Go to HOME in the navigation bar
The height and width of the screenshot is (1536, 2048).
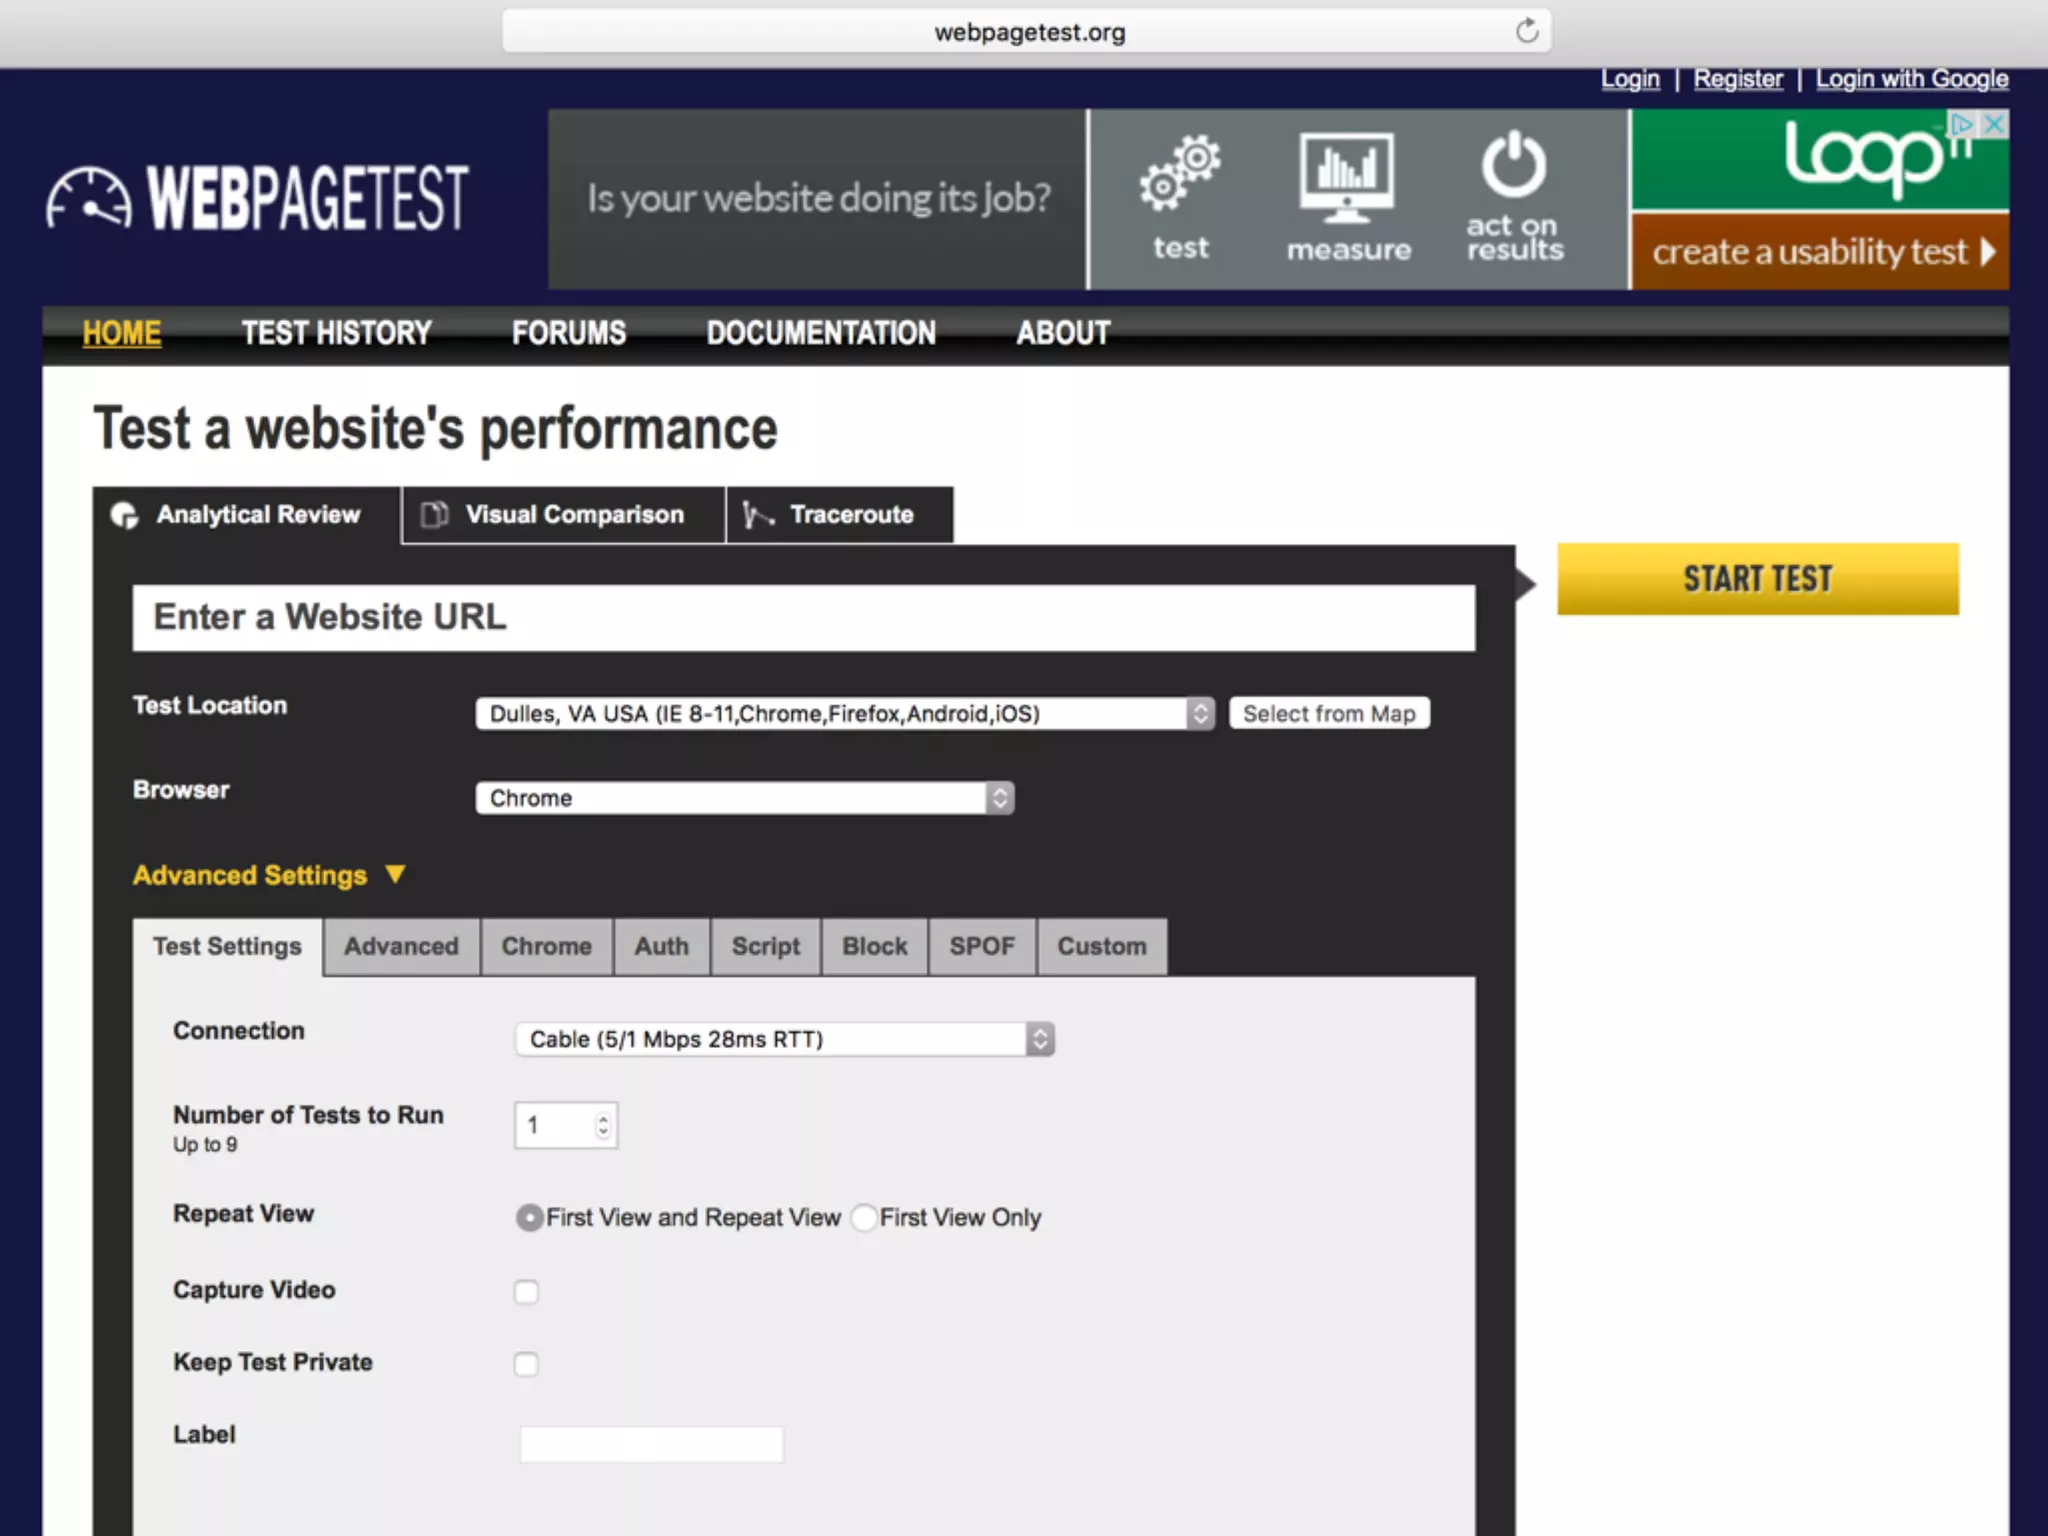[121, 333]
